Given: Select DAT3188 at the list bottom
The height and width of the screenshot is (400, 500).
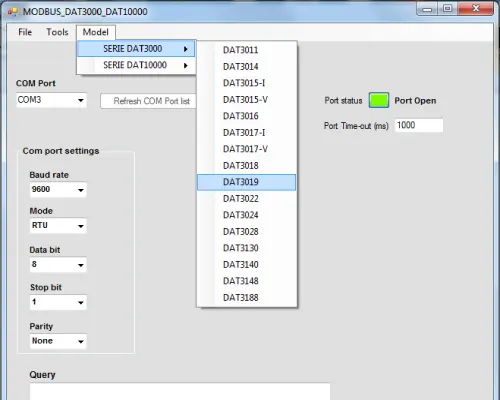Looking at the screenshot, I should click(x=246, y=298).
